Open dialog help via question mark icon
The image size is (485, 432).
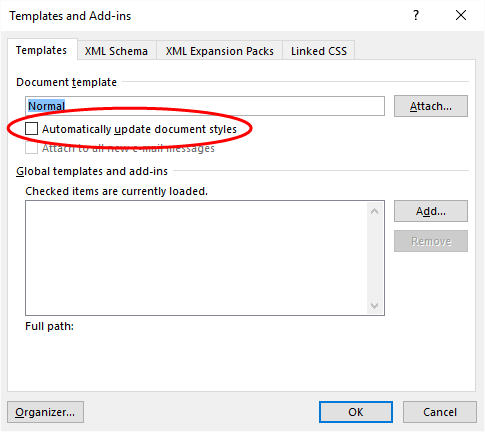[416, 15]
